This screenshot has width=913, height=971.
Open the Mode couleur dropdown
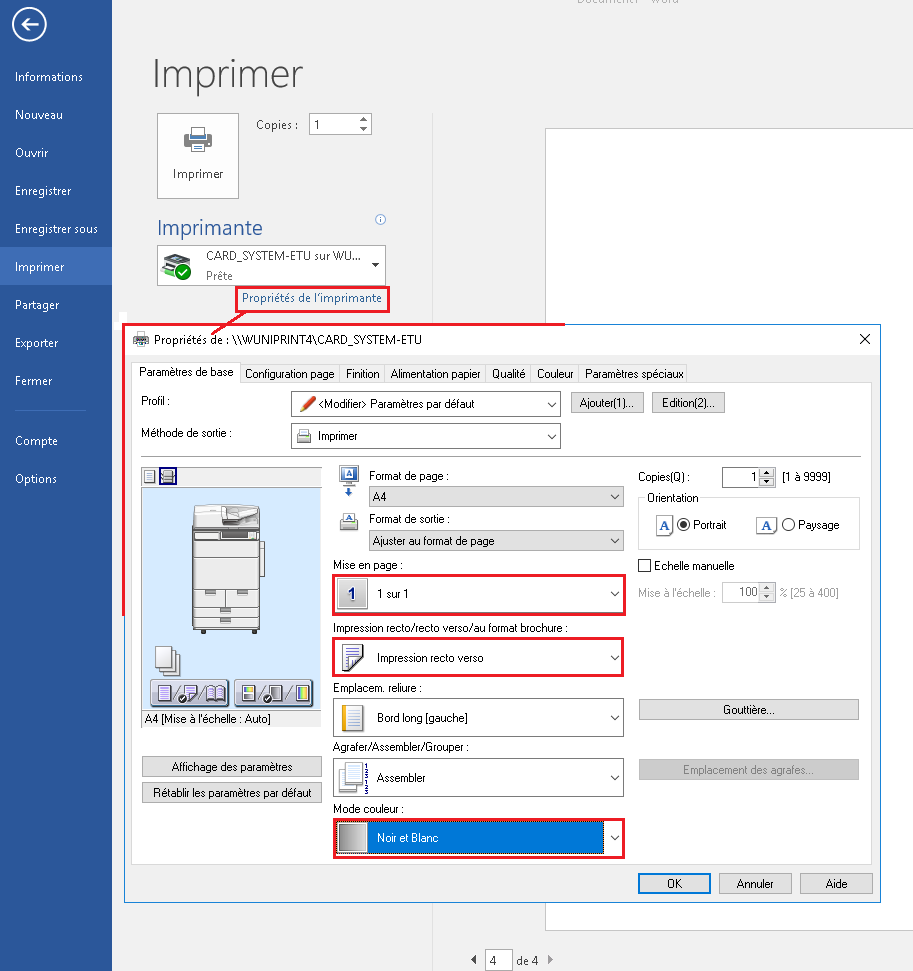click(478, 838)
